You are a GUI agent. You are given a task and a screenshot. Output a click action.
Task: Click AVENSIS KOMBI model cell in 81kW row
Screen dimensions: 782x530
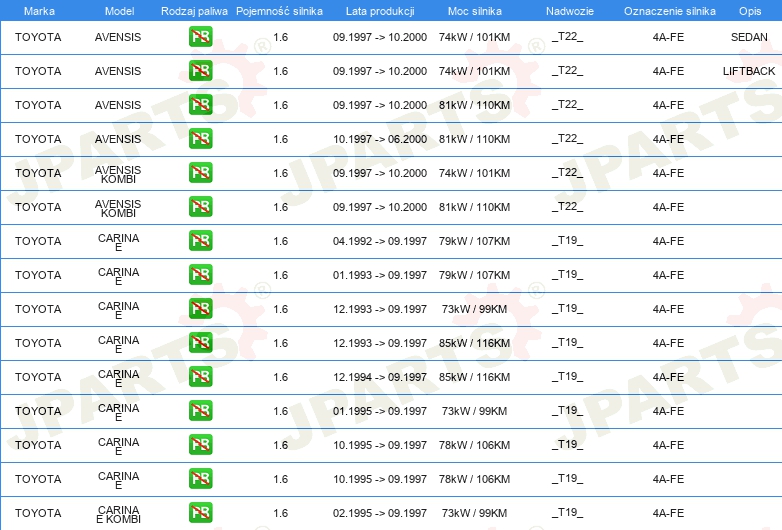pyautogui.click(x=118, y=208)
